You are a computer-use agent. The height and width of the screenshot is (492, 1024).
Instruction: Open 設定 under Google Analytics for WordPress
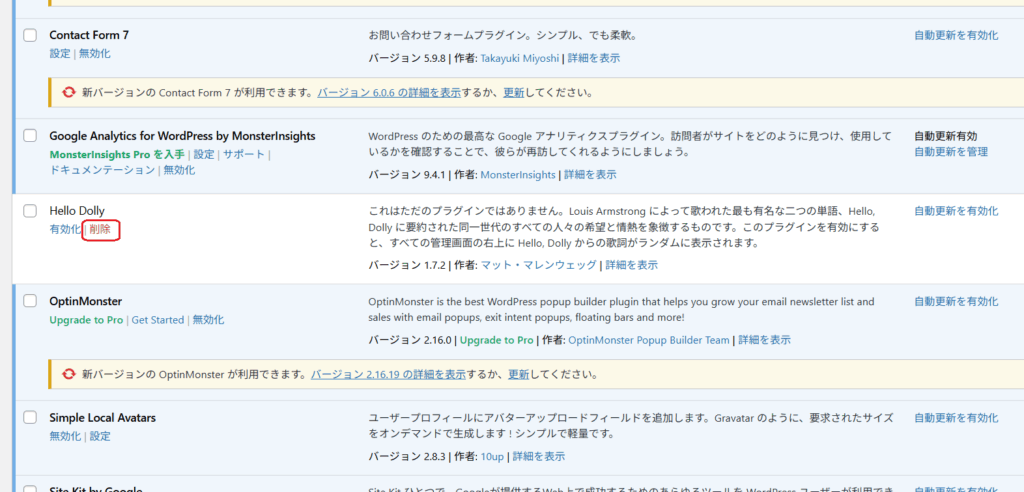tap(204, 155)
